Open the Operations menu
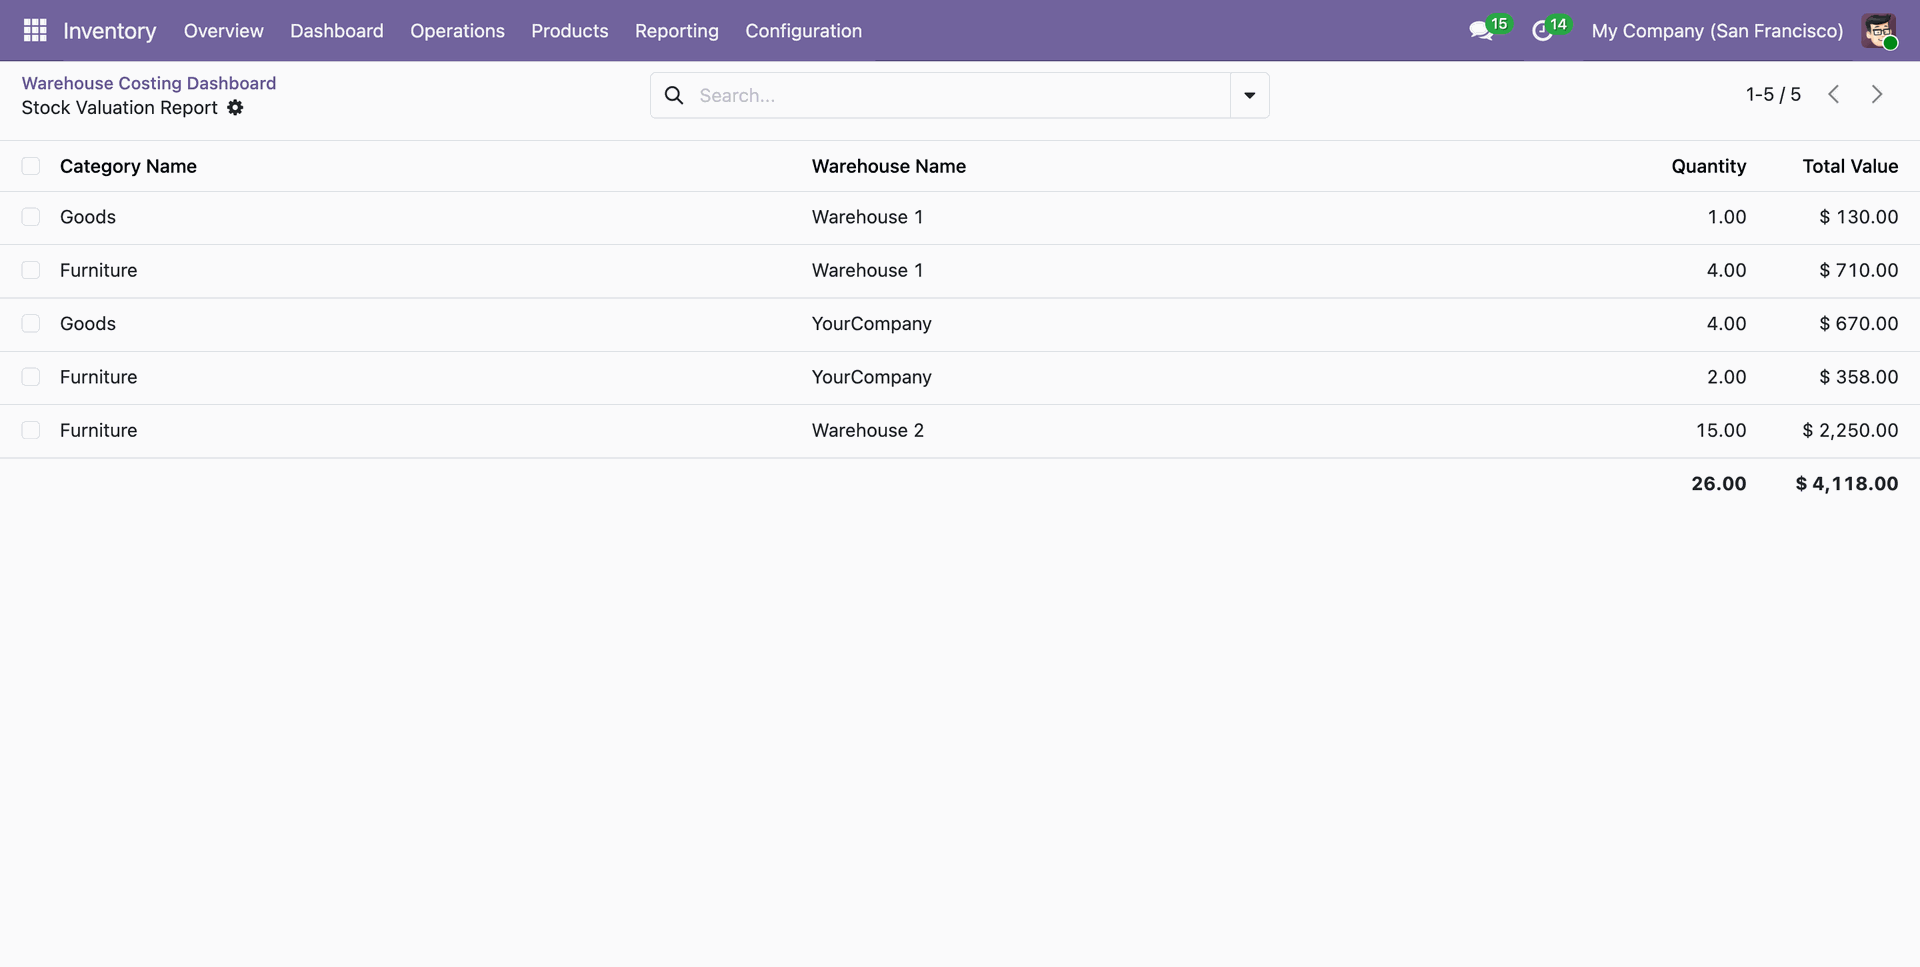The width and height of the screenshot is (1920, 967). pyautogui.click(x=457, y=31)
